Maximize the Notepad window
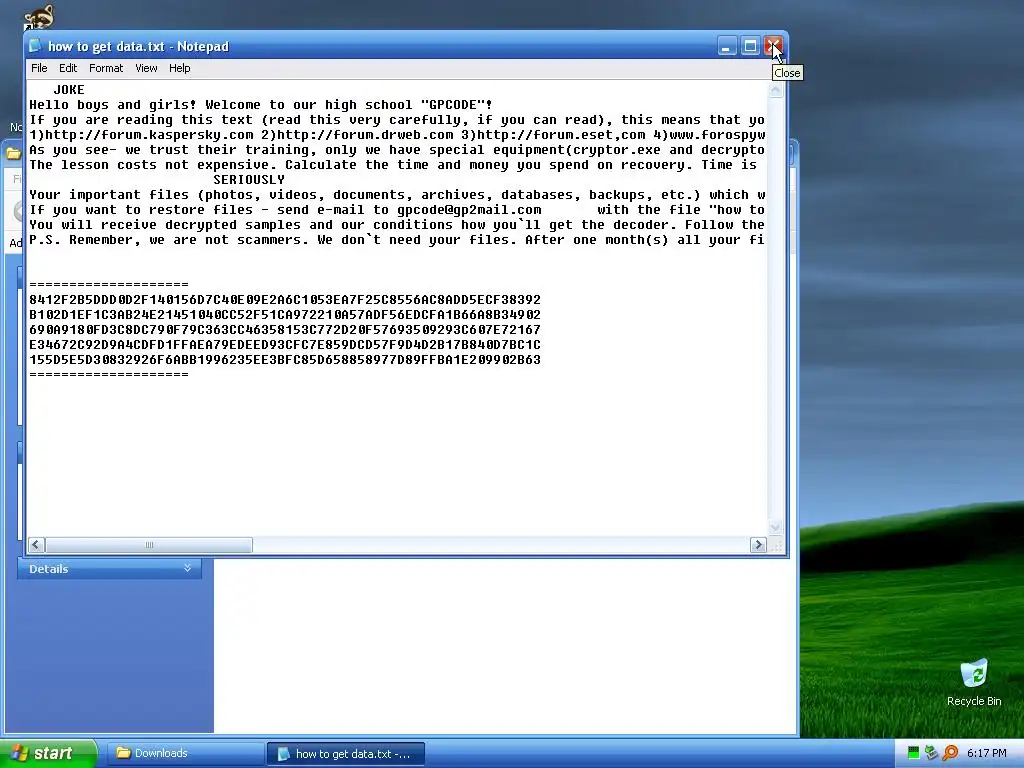The image size is (1024, 768). [x=750, y=46]
